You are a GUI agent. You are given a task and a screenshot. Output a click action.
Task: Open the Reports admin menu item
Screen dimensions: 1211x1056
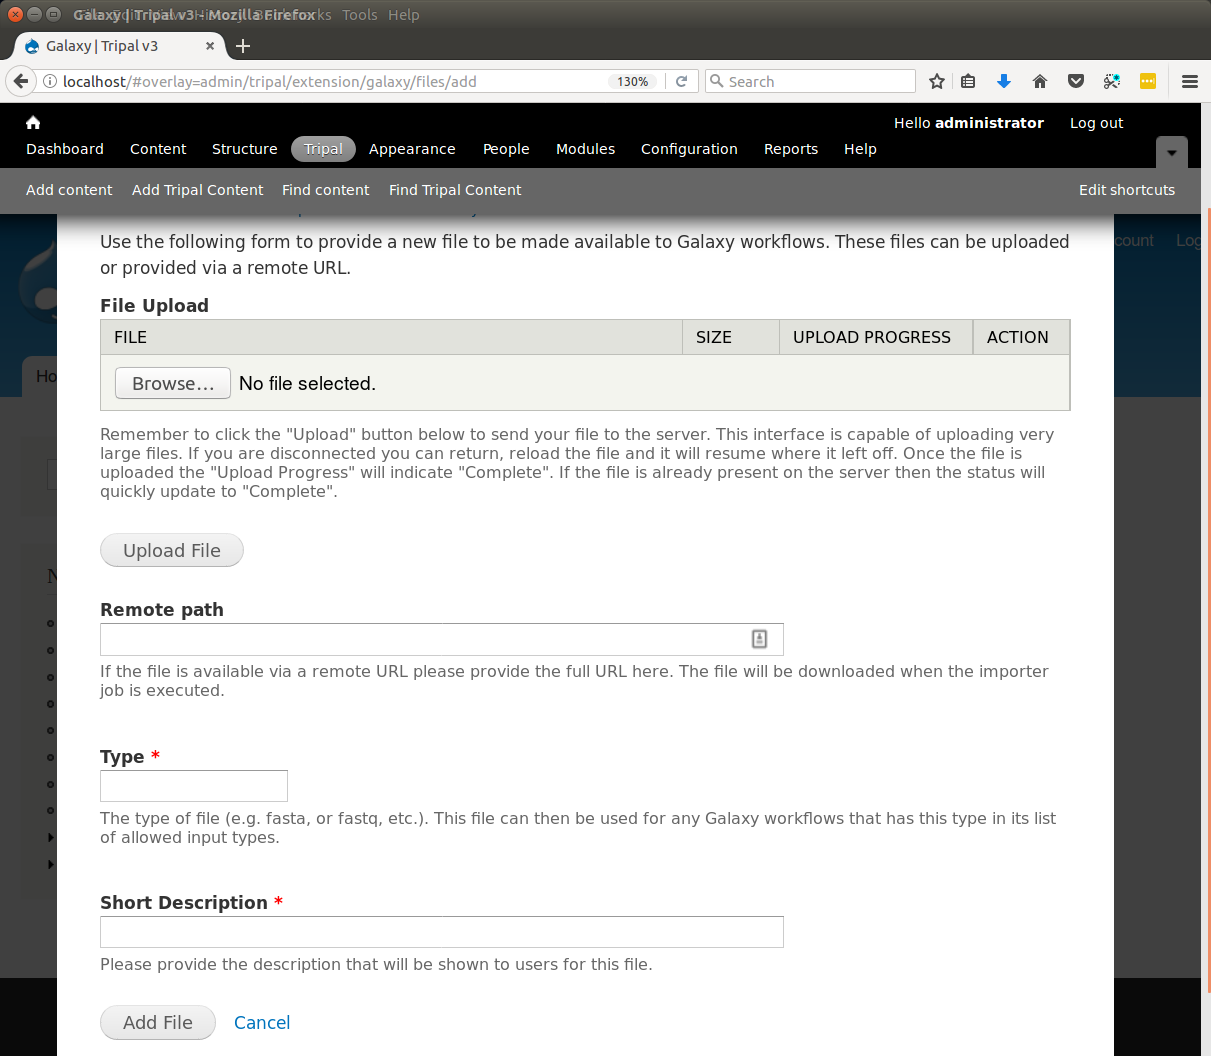coord(791,149)
